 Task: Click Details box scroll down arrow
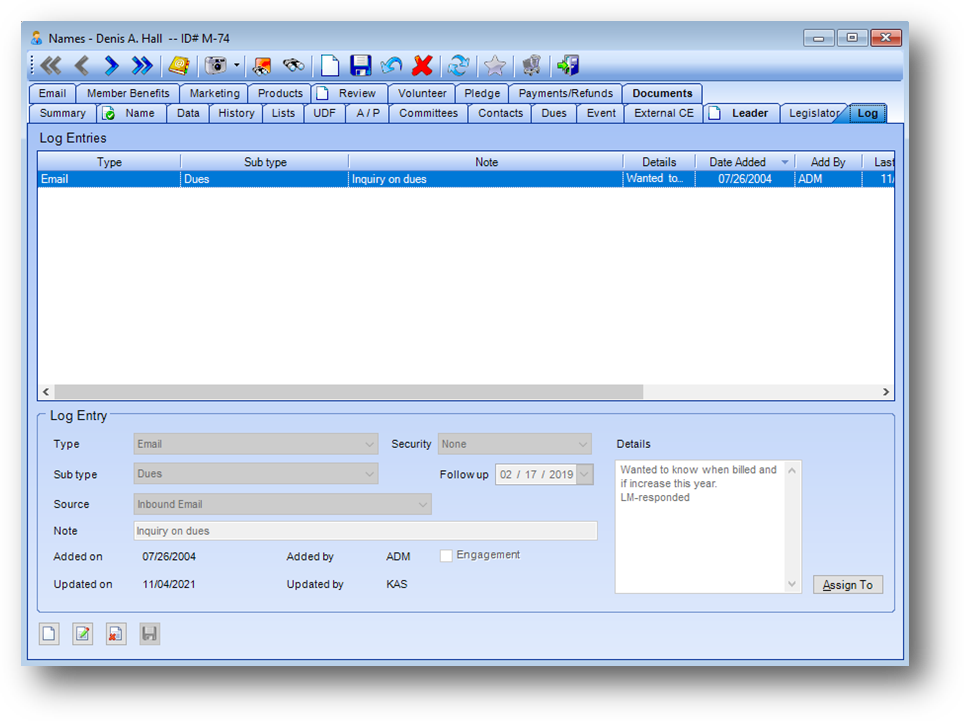coord(792,584)
